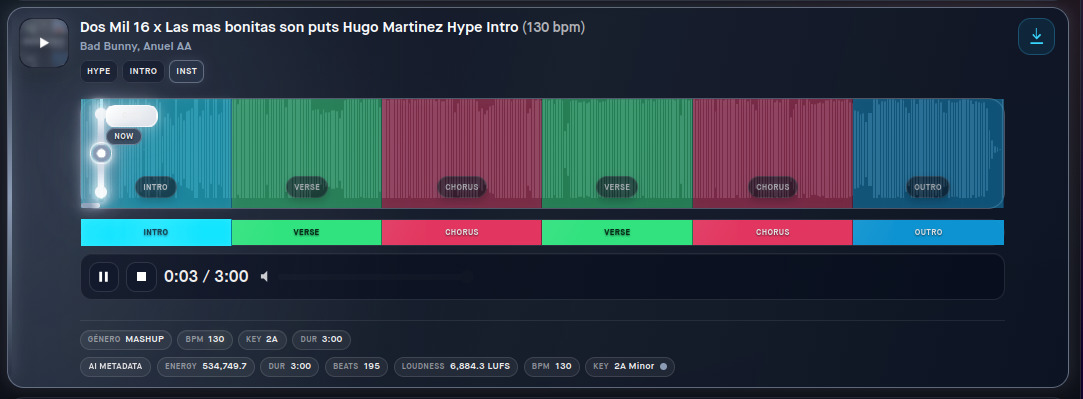The image size is (1083, 399).
Task: Click first VERSE label inside the waveform
Action: pyautogui.click(x=307, y=187)
